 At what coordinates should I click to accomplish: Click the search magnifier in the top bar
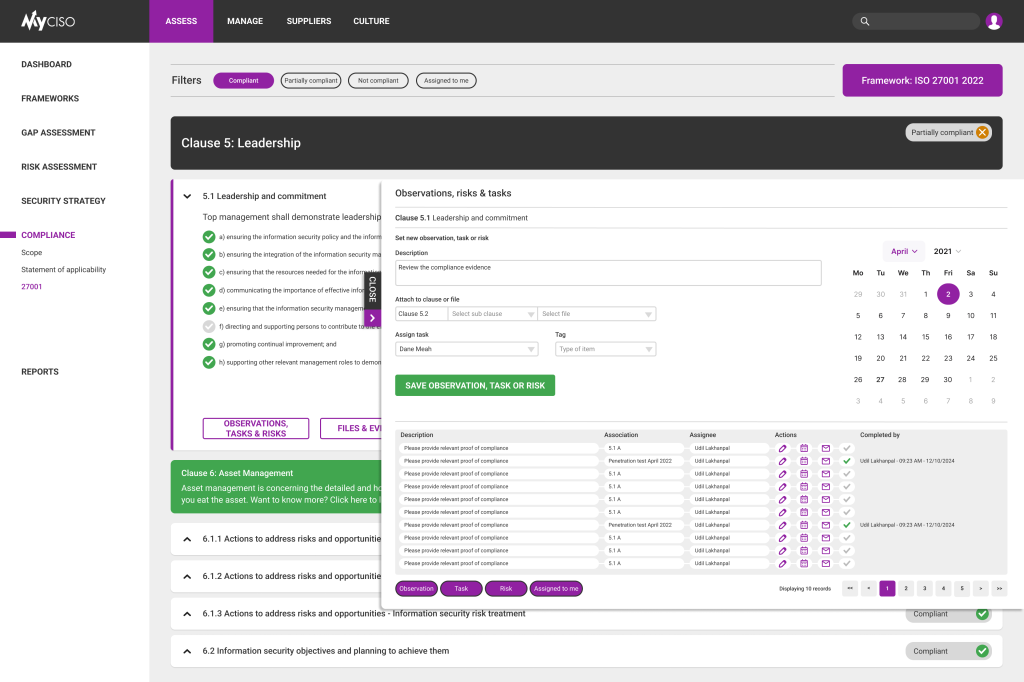coord(864,20)
